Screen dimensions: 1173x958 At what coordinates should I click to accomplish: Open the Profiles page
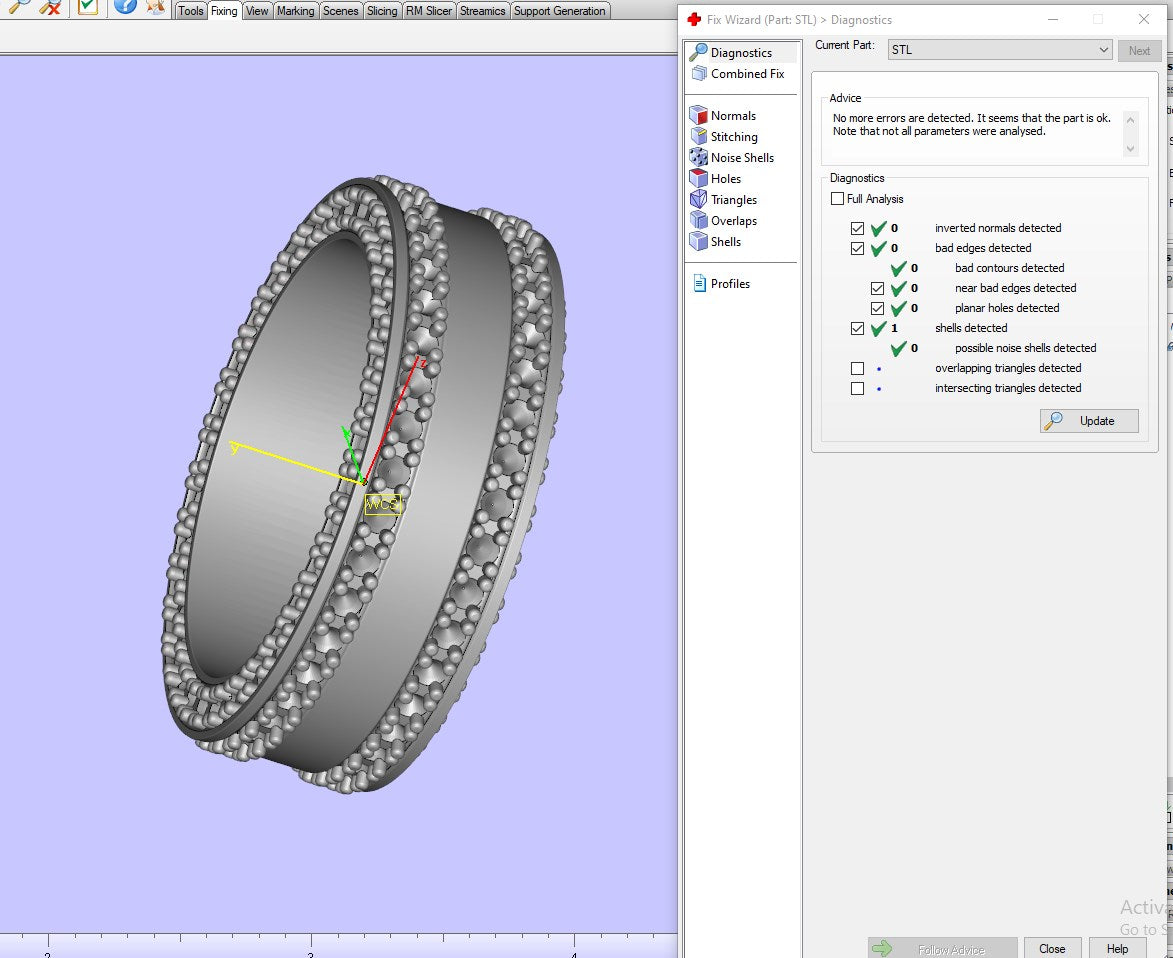729,284
